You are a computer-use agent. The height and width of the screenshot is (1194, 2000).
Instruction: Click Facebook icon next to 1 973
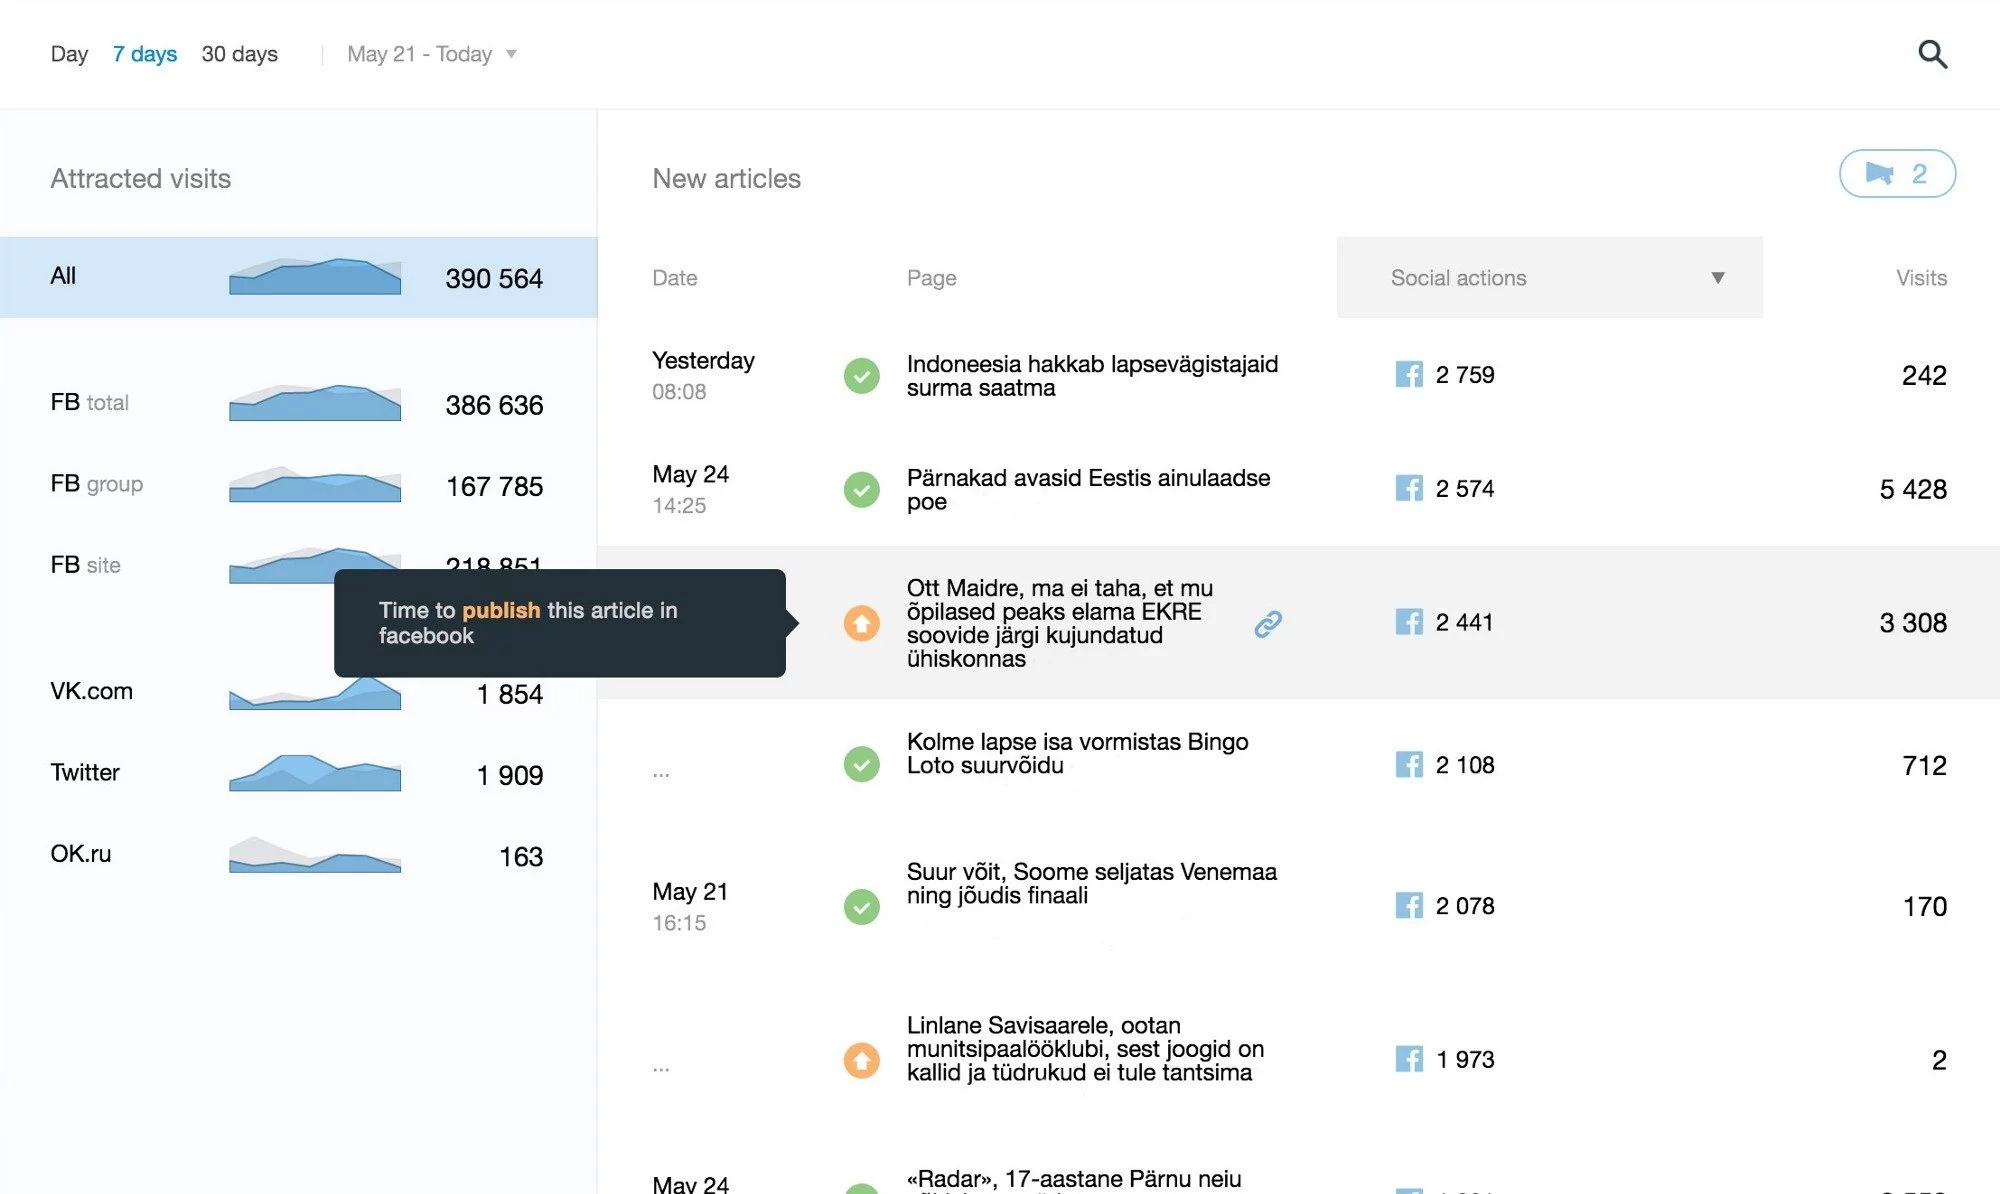point(1409,1059)
